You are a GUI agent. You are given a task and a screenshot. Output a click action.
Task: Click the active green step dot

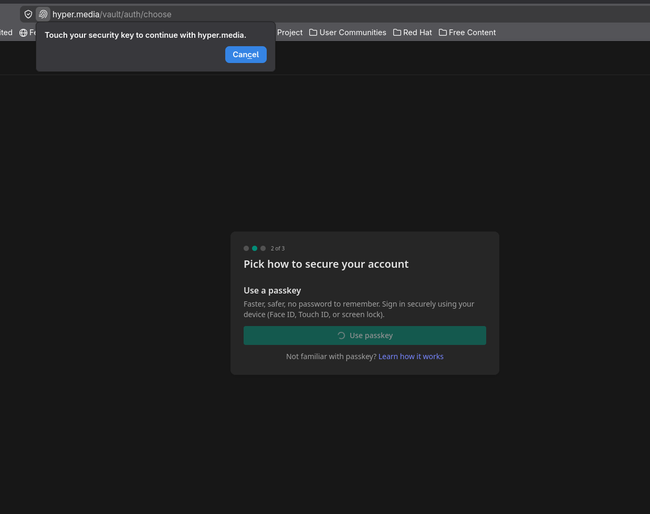point(255,248)
